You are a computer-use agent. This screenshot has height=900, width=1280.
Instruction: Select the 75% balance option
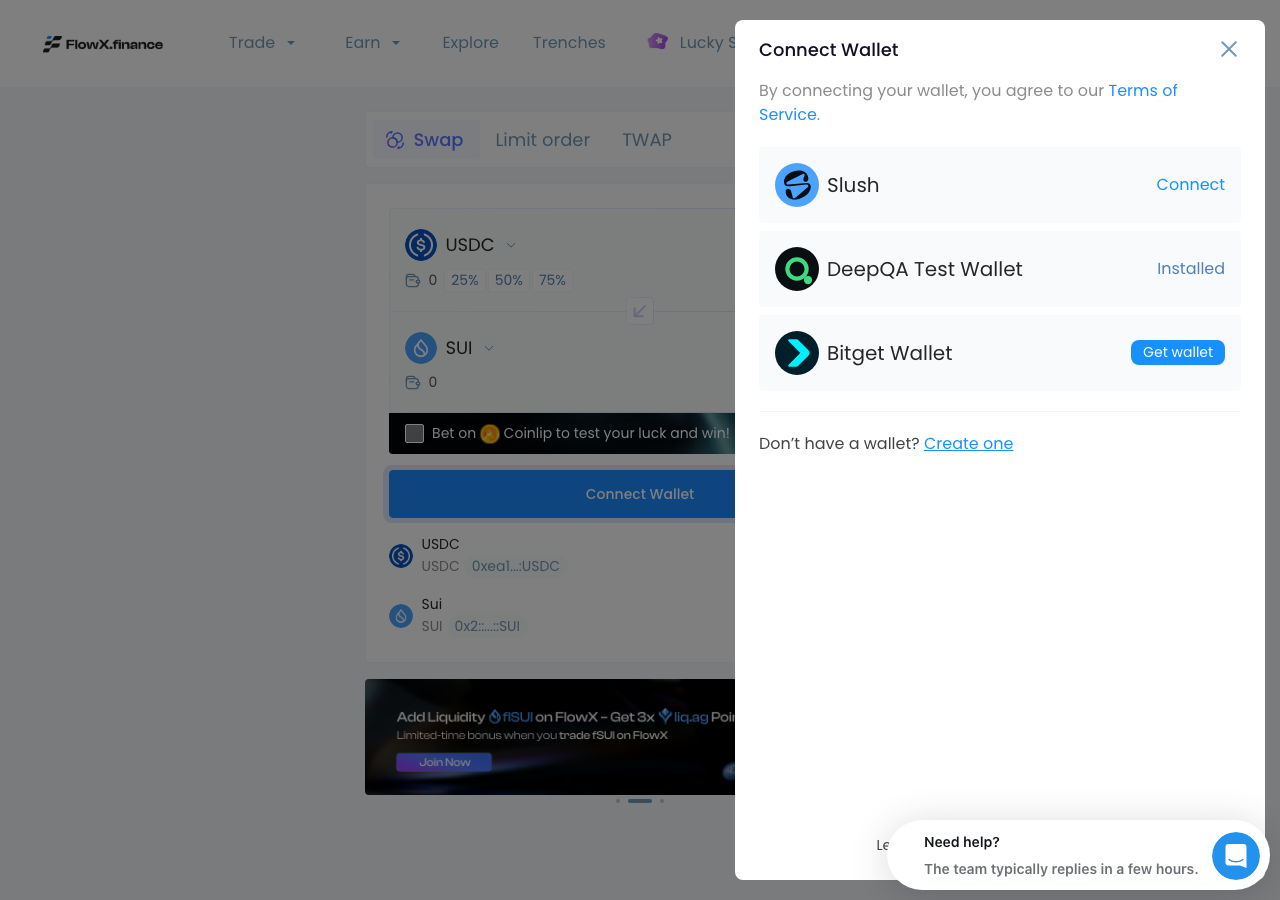(x=553, y=280)
